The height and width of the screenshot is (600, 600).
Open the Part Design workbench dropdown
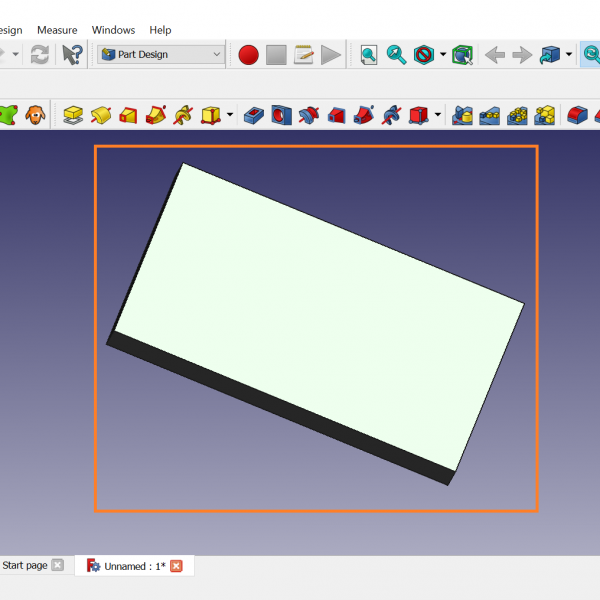(160, 55)
